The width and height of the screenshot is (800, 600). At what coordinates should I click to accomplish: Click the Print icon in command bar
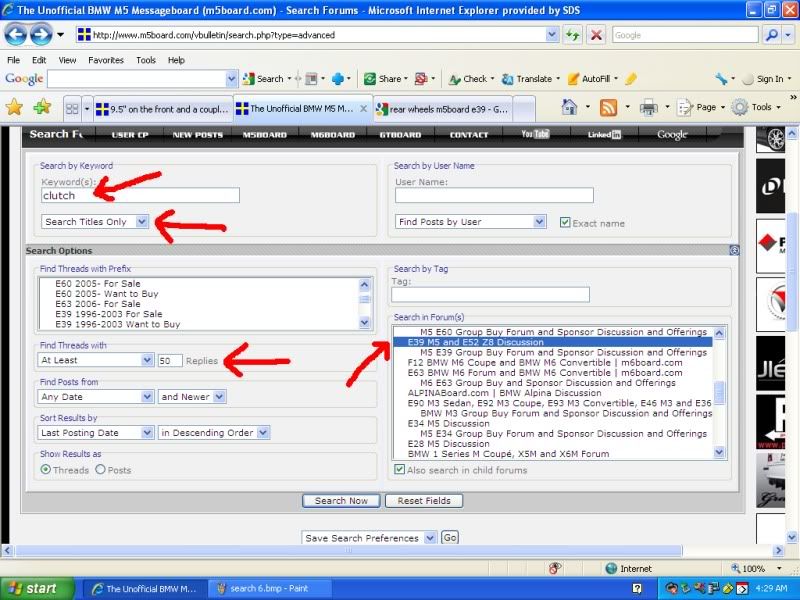(x=648, y=108)
